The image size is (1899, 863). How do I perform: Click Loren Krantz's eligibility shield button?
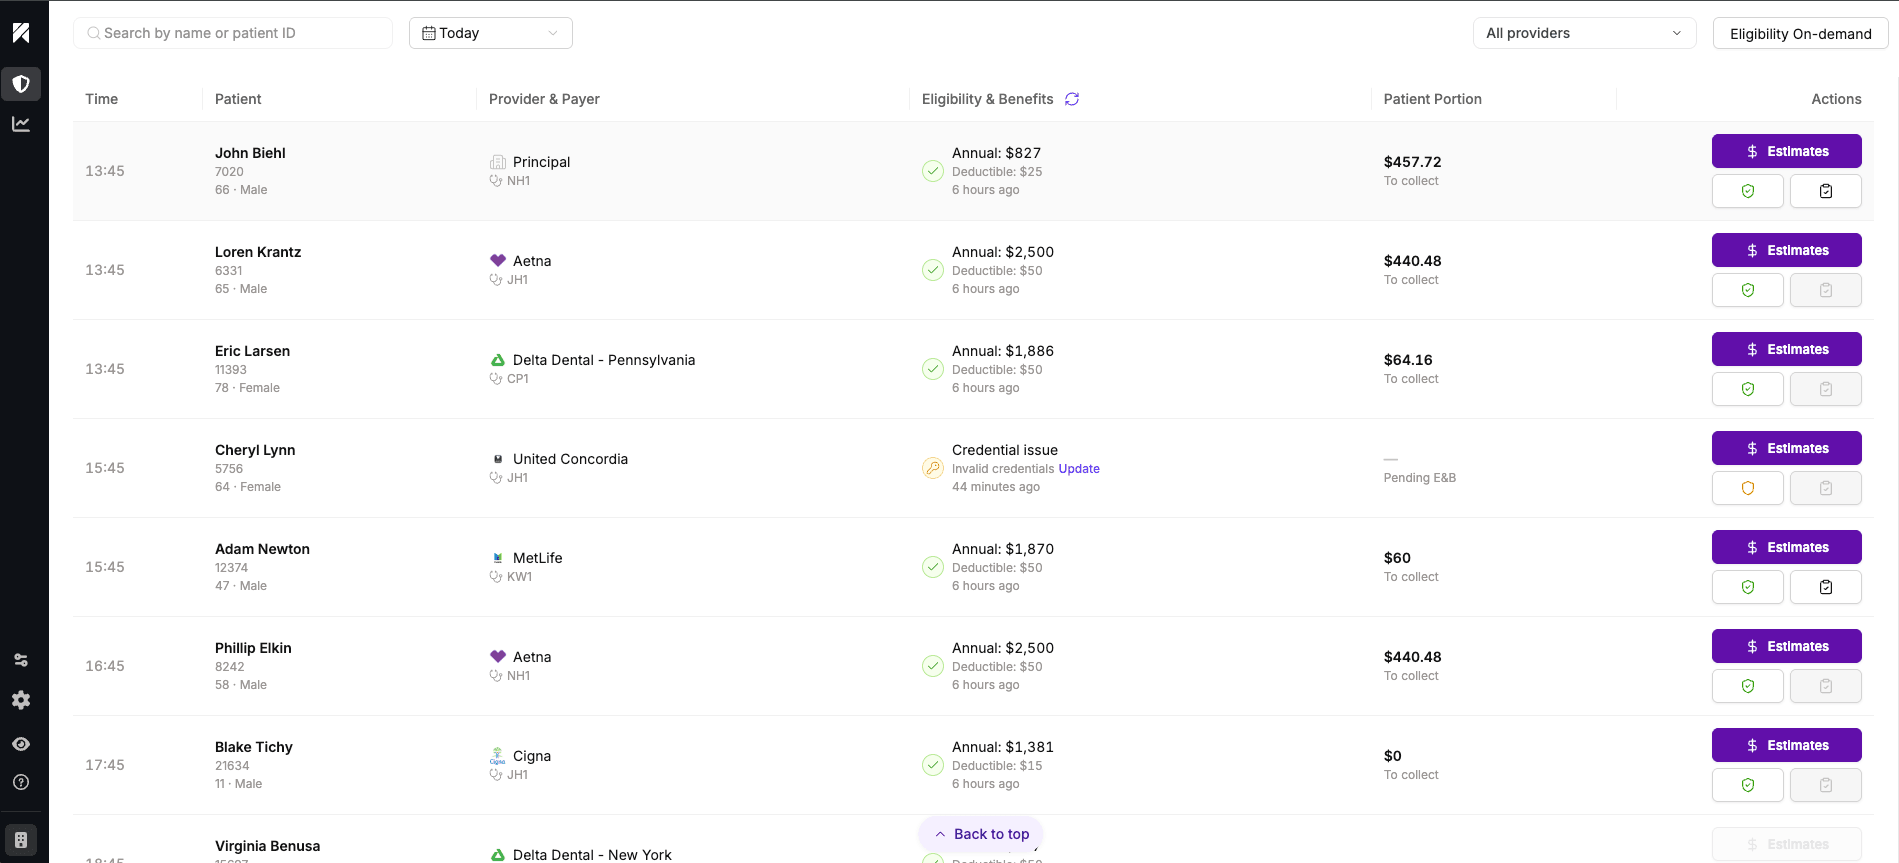tap(1748, 290)
